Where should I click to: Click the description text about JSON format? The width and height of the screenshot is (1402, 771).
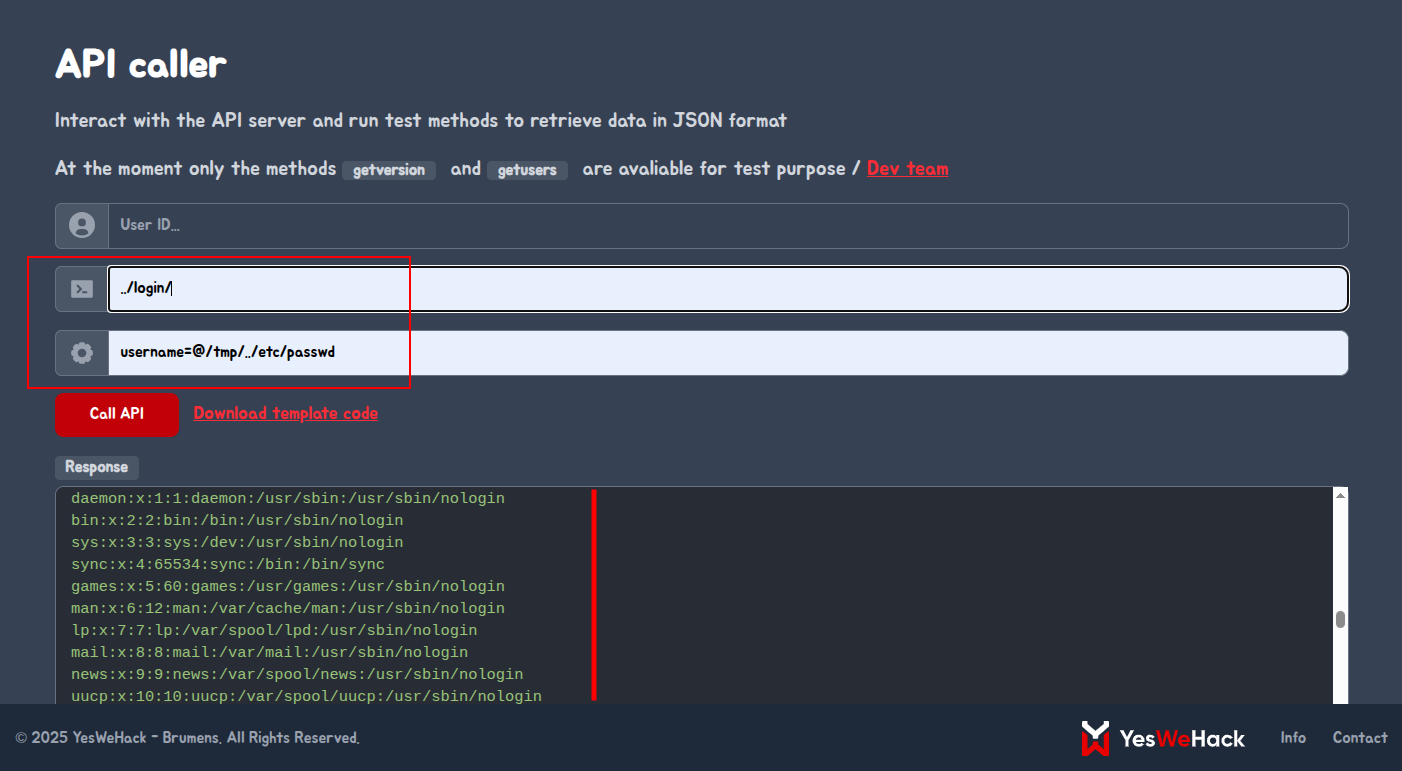pos(421,120)
